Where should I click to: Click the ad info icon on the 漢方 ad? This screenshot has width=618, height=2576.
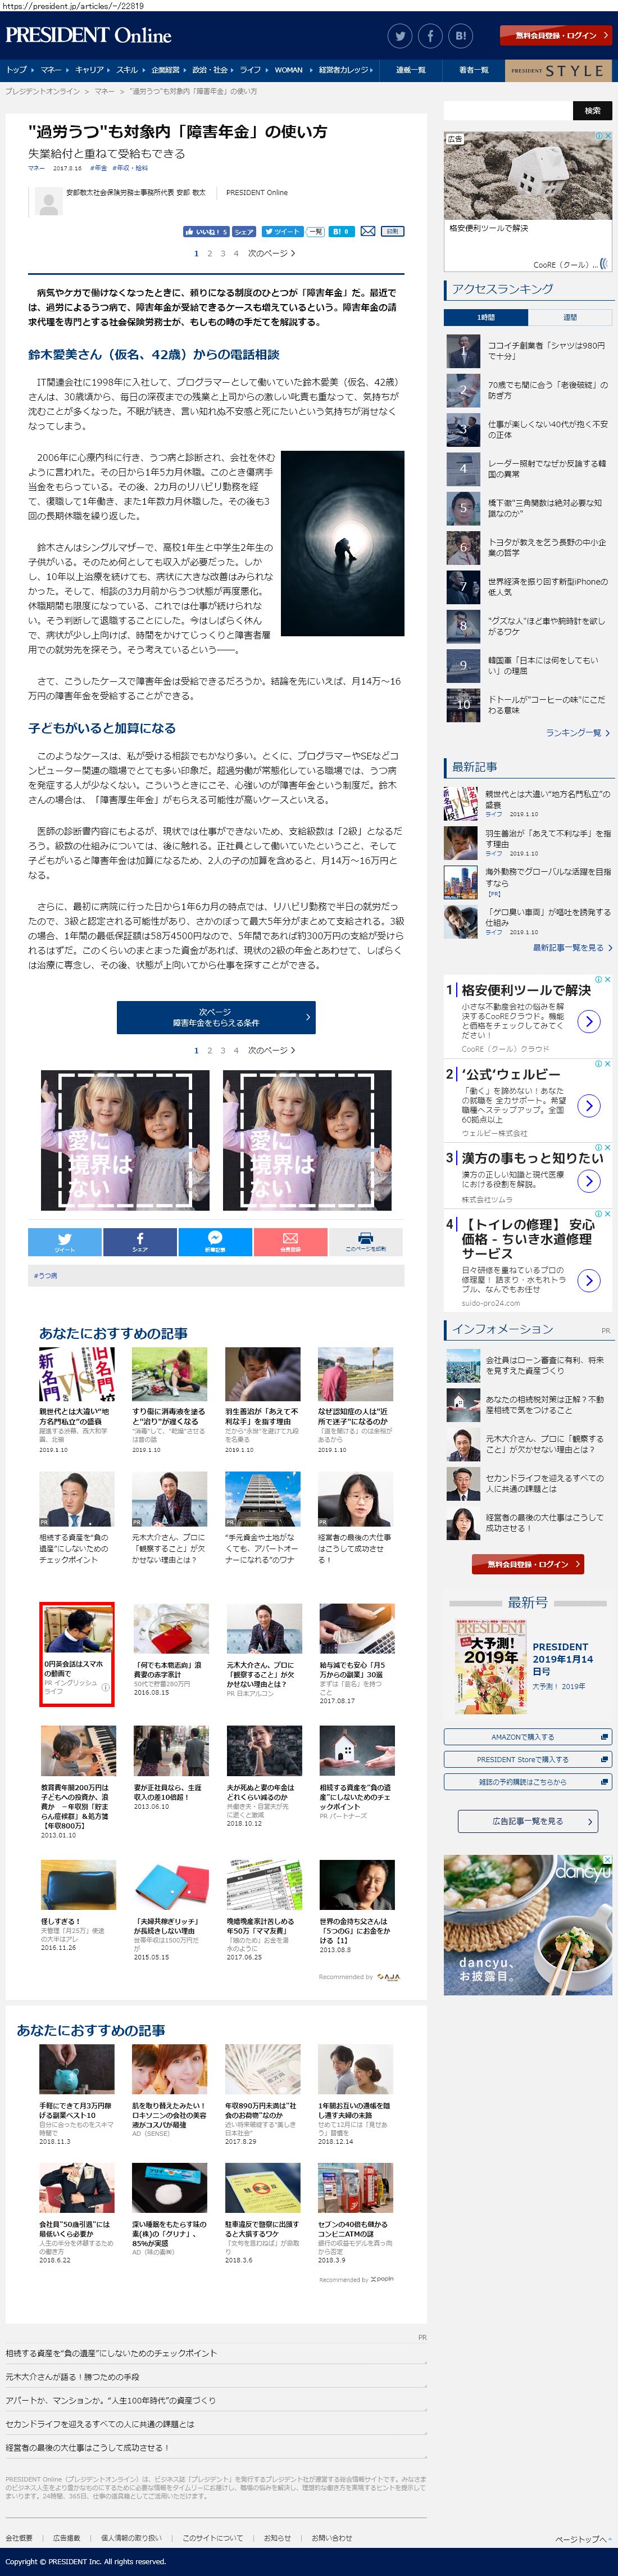[x=598, y=1148]
